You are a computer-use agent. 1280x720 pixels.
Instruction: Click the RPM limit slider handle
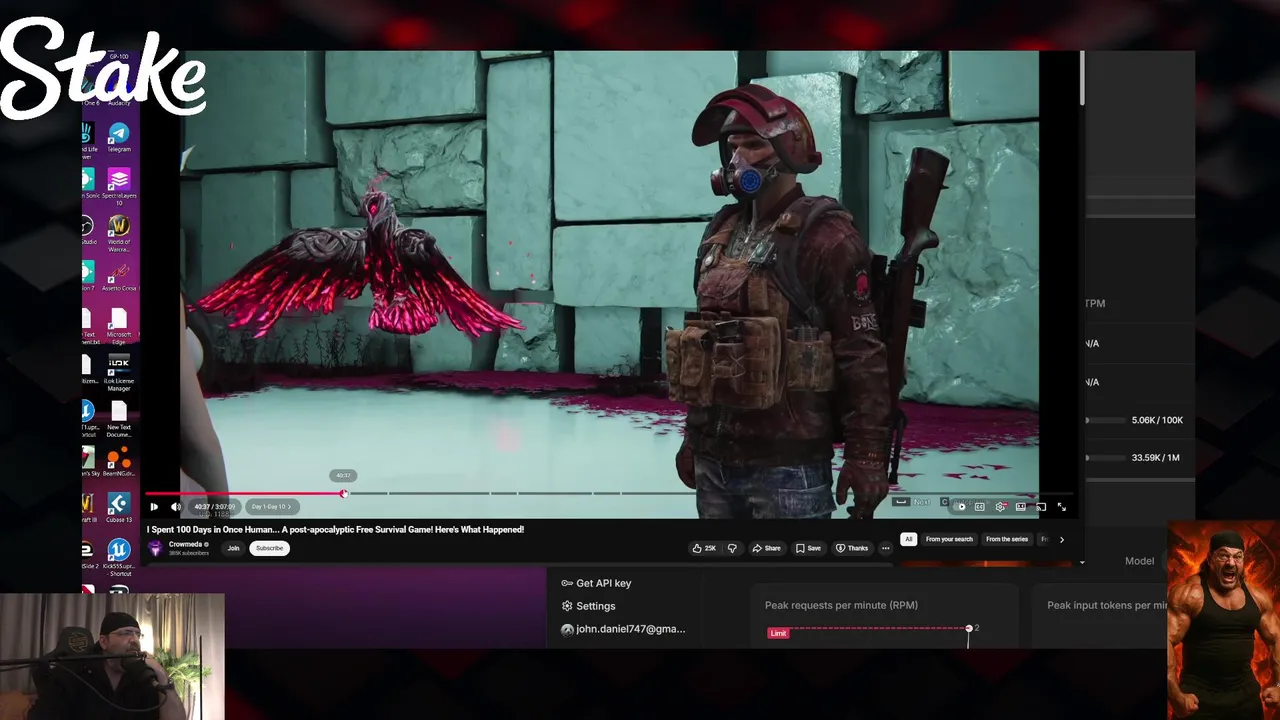(968, 628)
